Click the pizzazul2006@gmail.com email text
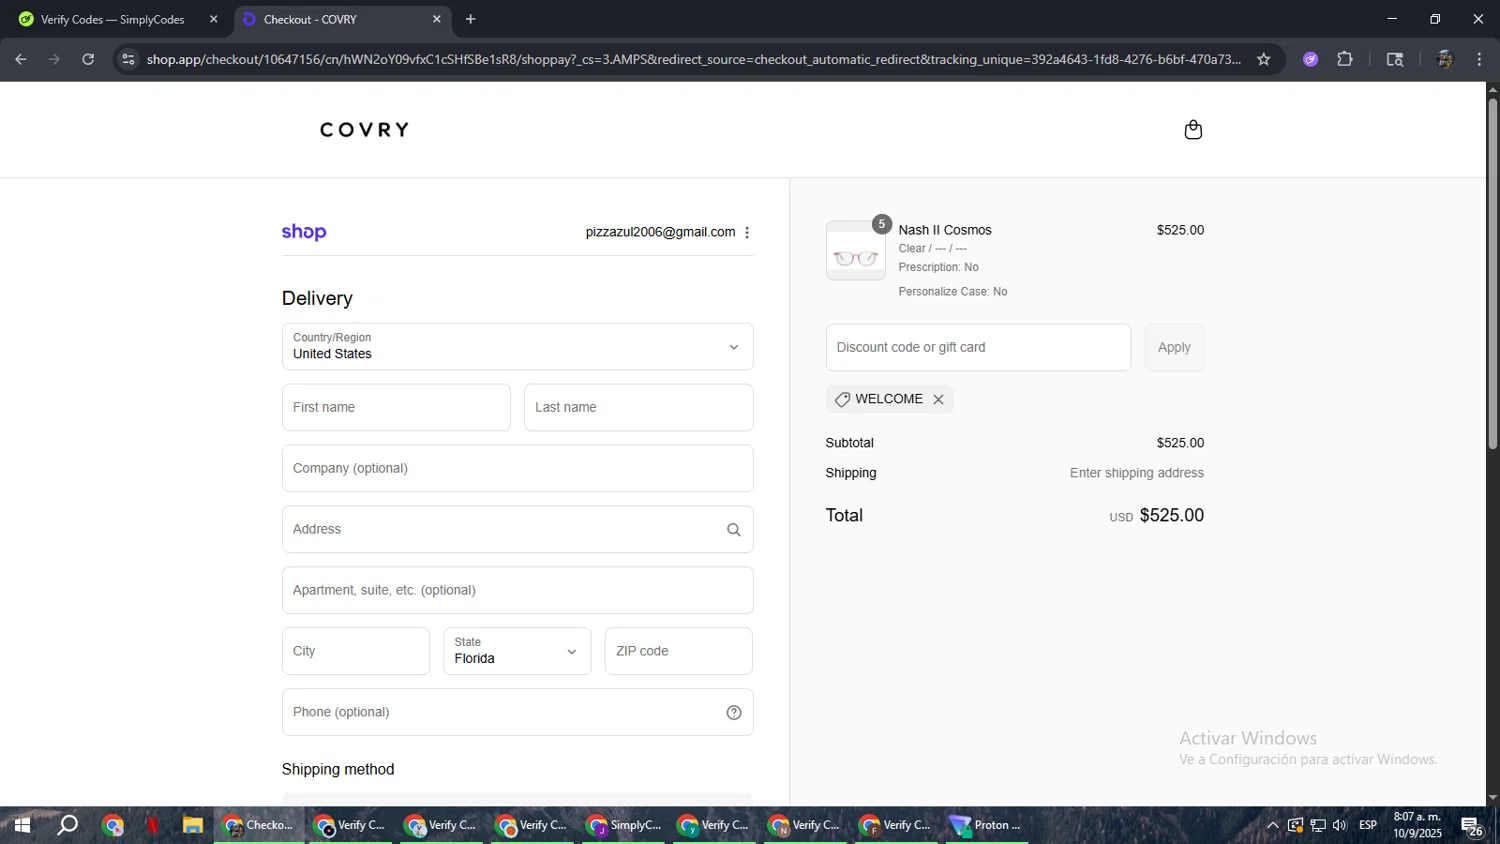 [660, 232]
